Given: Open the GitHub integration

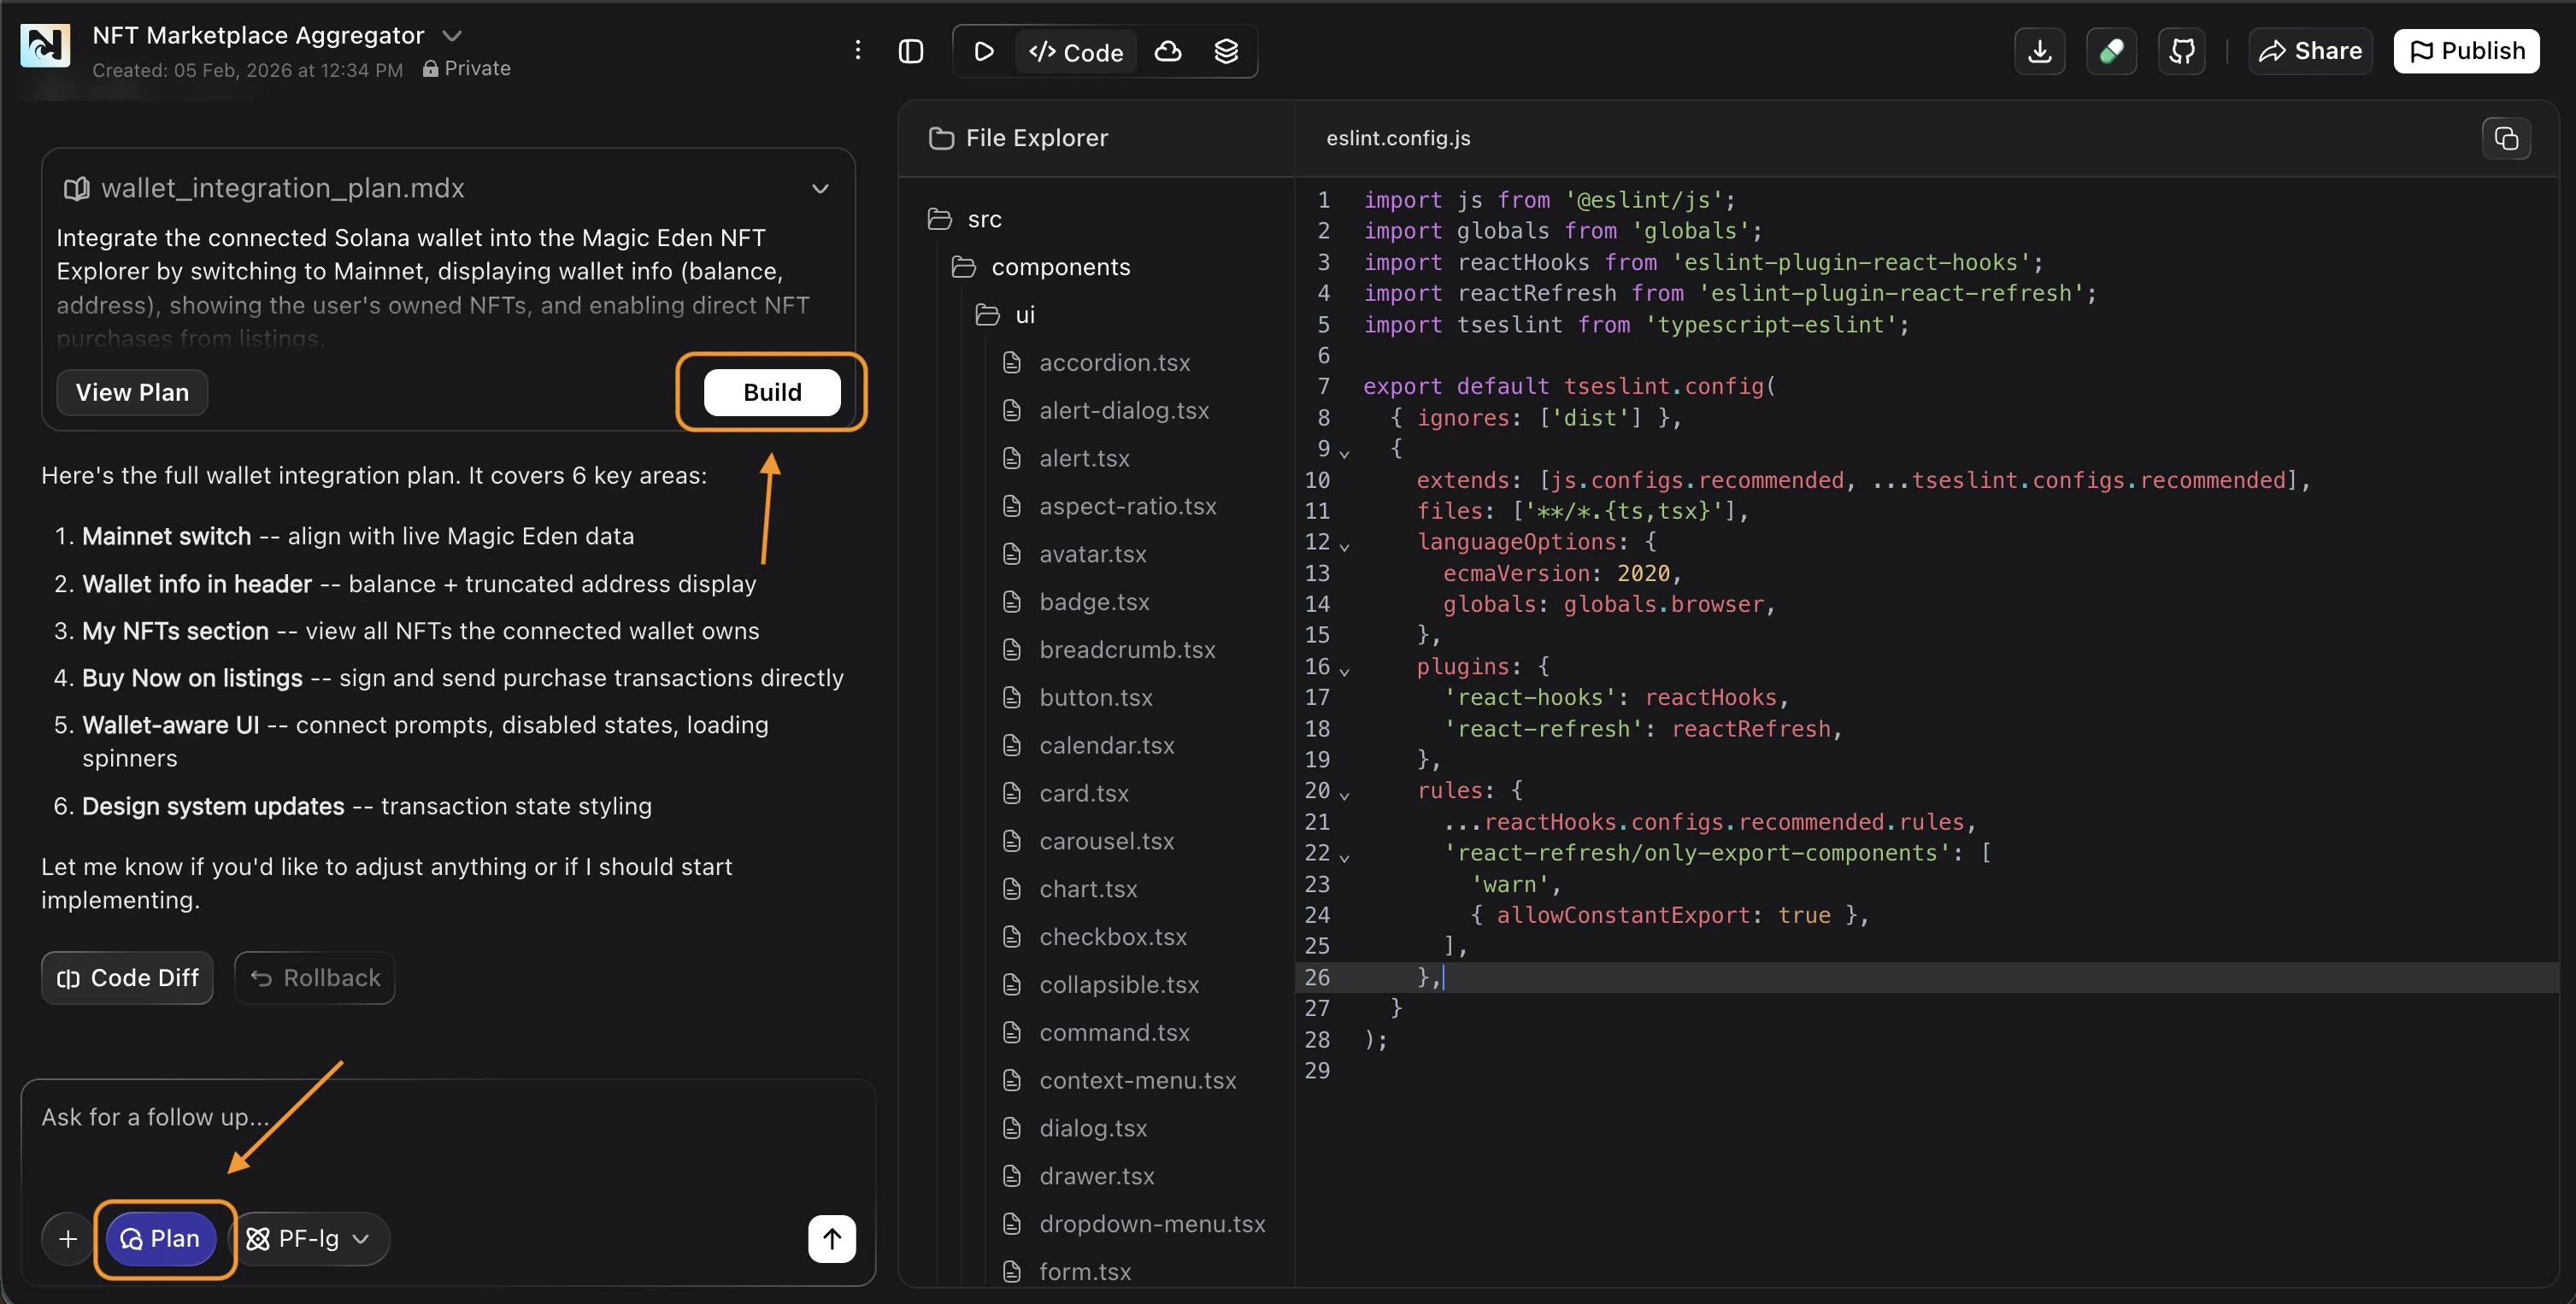Looking at the screenshot, I should (x=2183, y=51).
